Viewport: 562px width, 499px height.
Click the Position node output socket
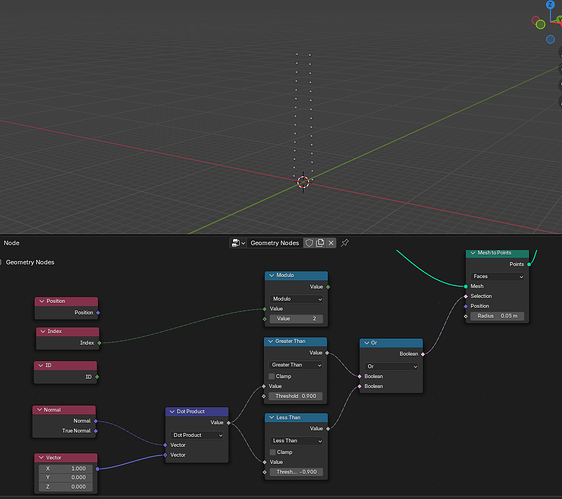coord(98,313)
